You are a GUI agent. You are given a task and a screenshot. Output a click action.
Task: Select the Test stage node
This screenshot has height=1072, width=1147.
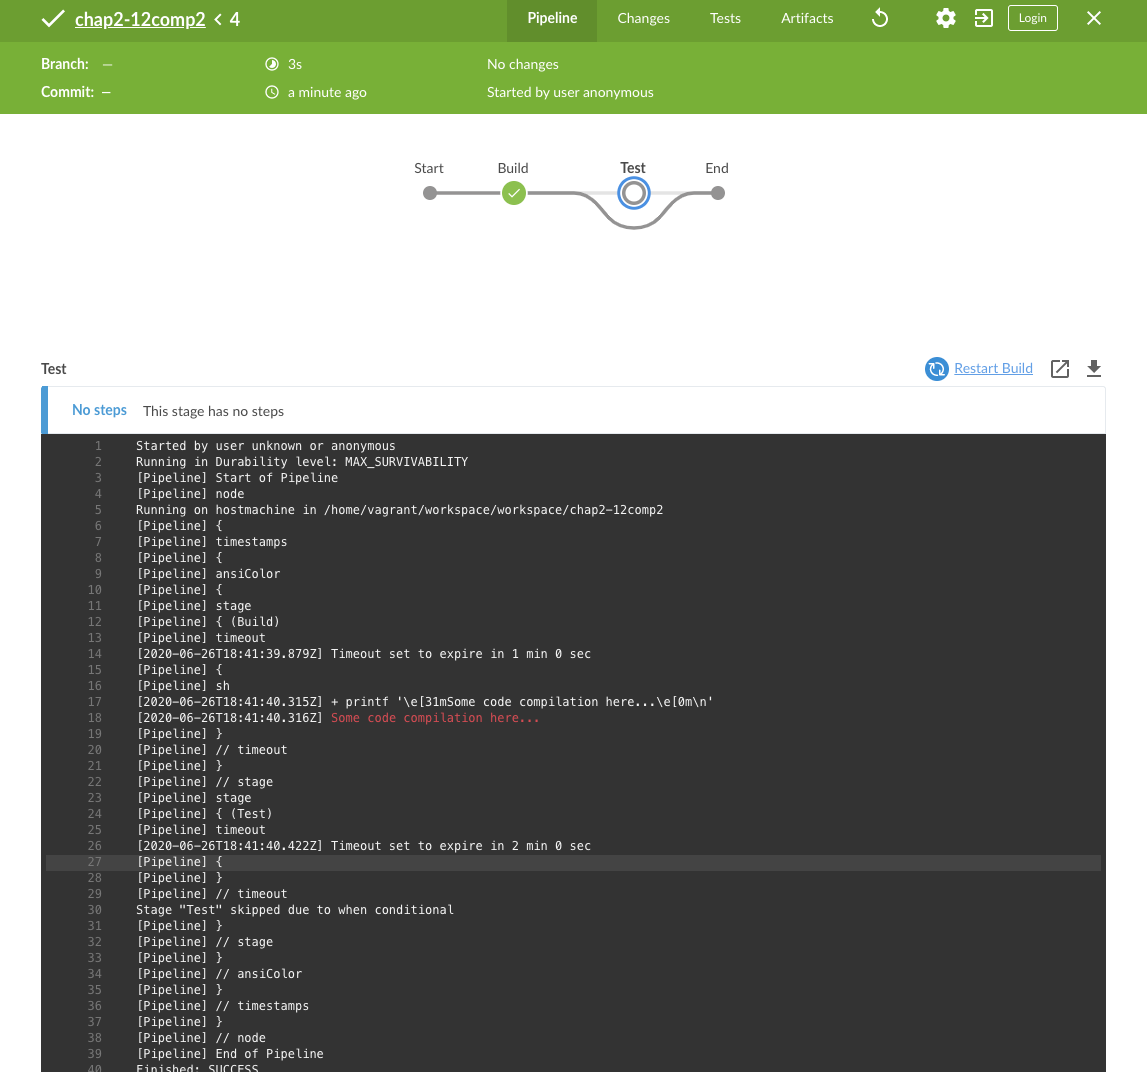pyautogui.click(x=633, y=193)
